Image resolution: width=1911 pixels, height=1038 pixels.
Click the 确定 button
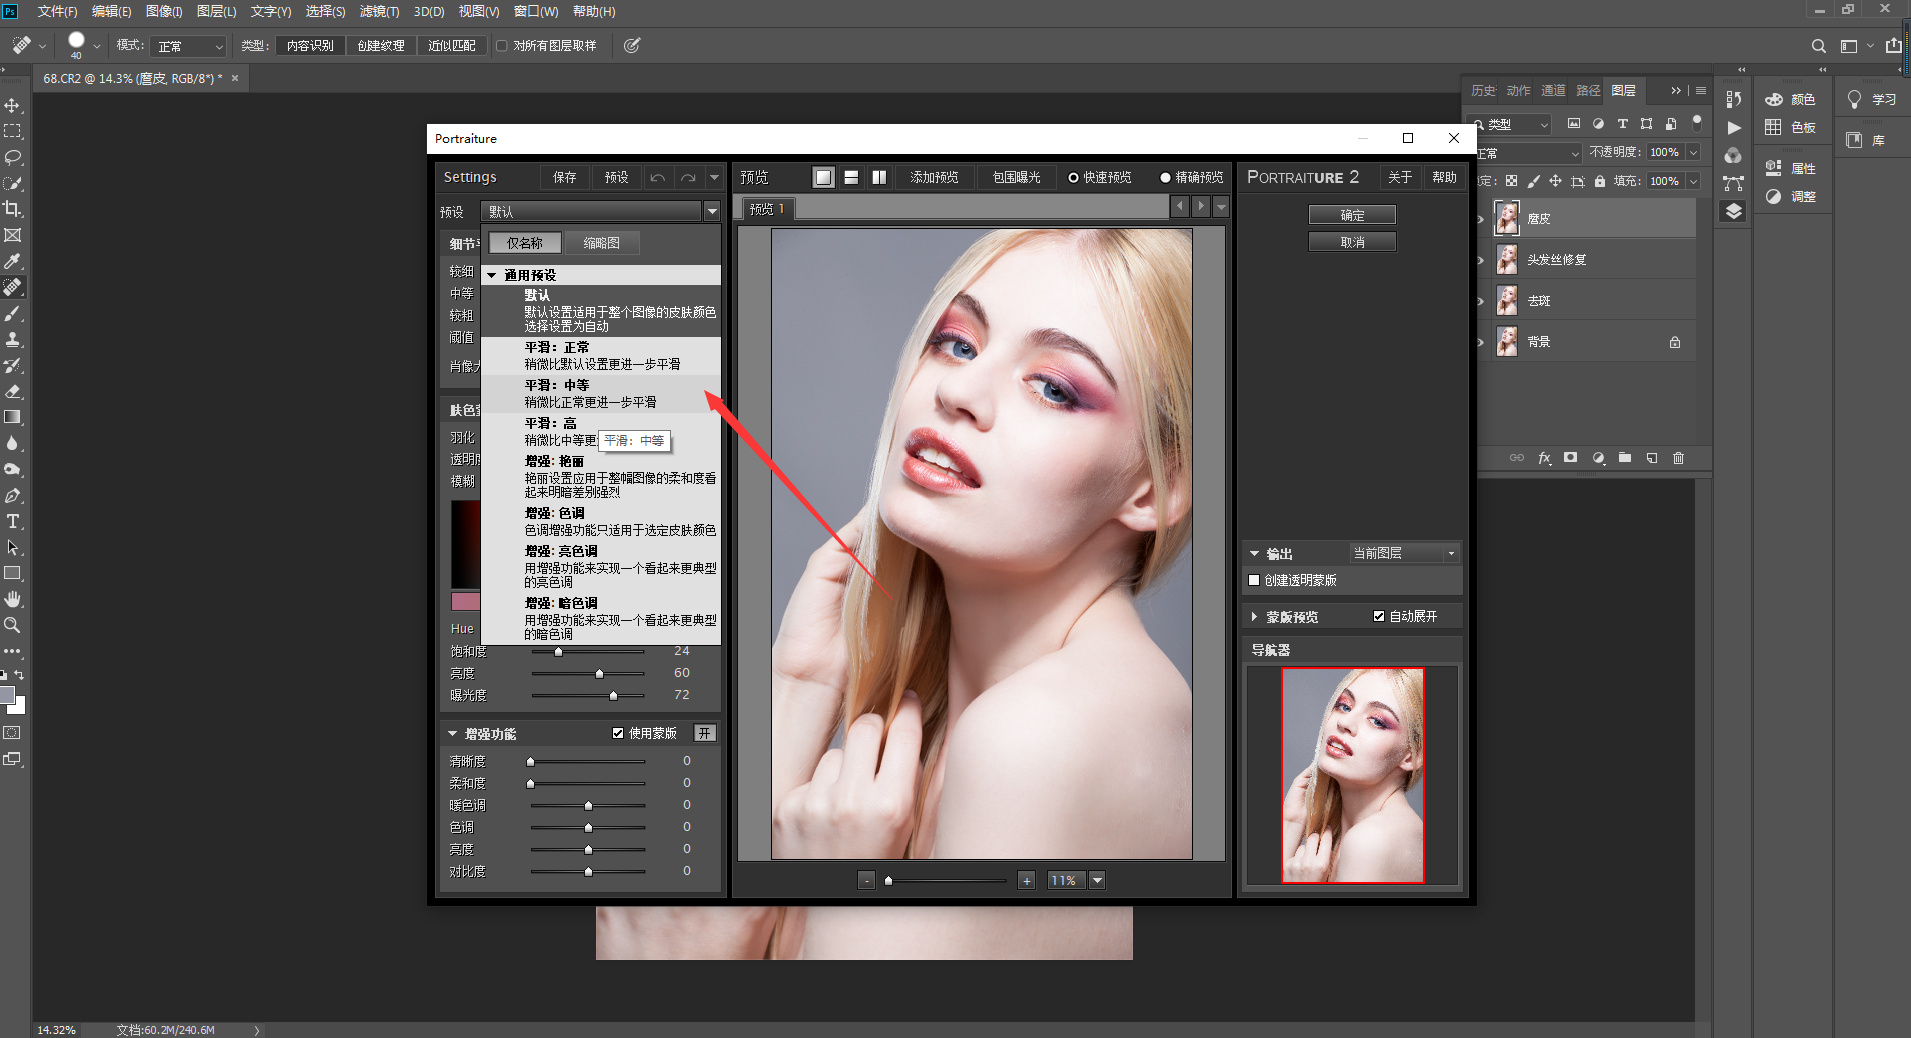[x=1352, y=215]
